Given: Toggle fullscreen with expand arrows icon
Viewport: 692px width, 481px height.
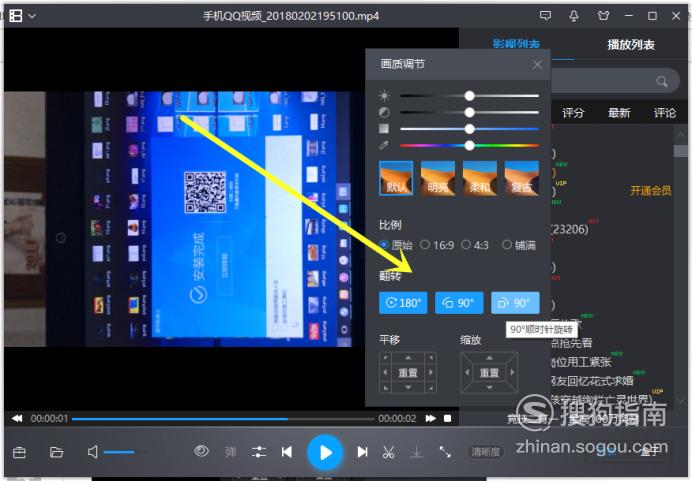Looking at the screenshot, I should 445,452.
